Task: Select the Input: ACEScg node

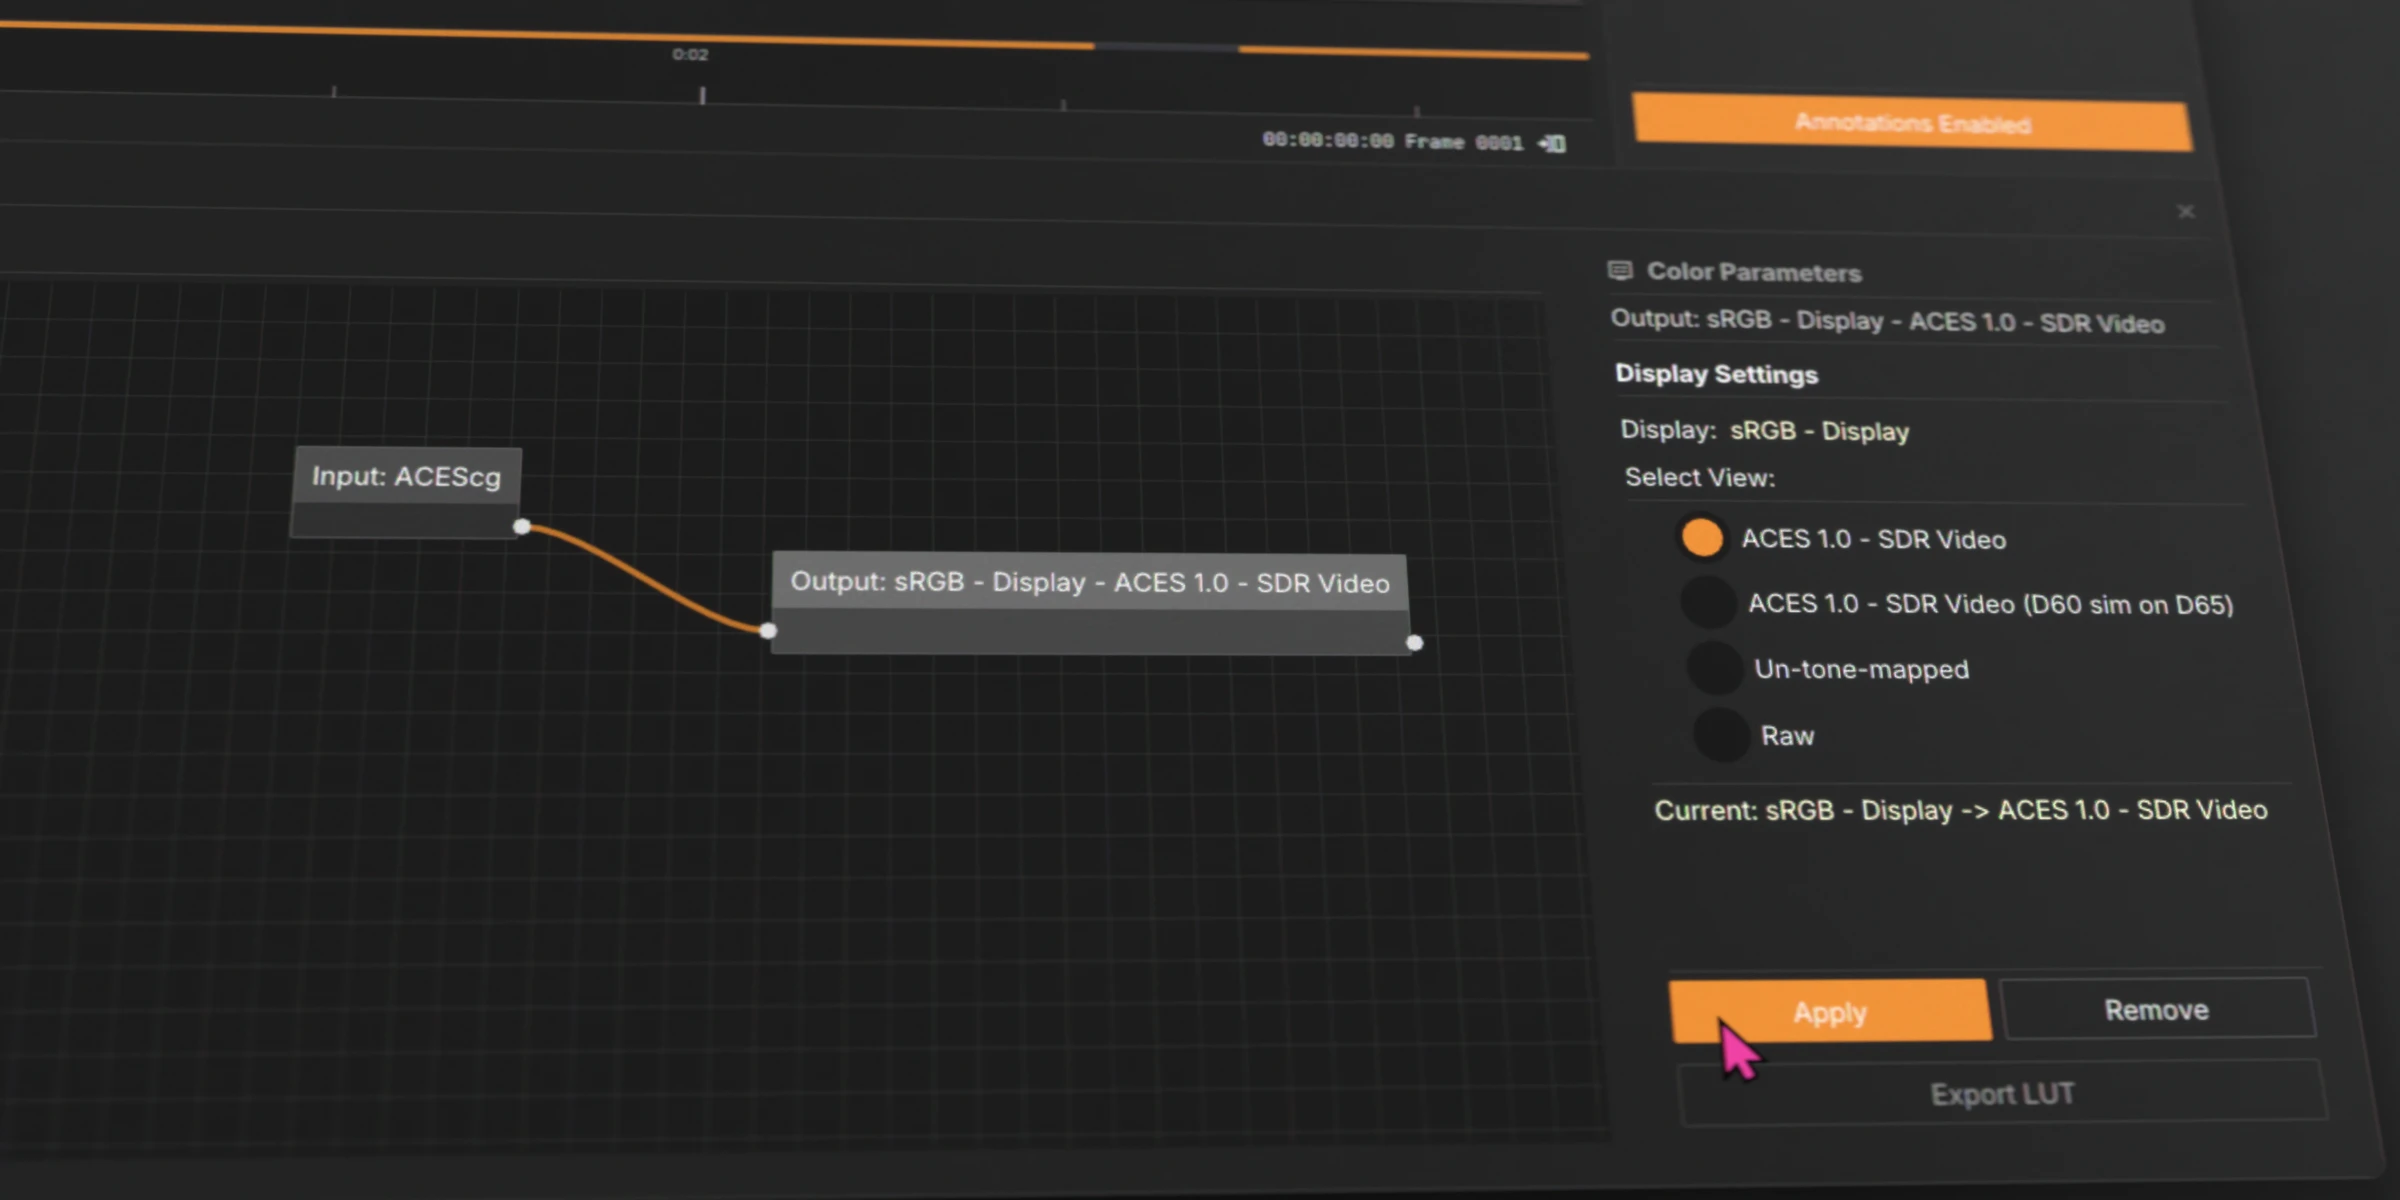Action: [x=406, y=477]
